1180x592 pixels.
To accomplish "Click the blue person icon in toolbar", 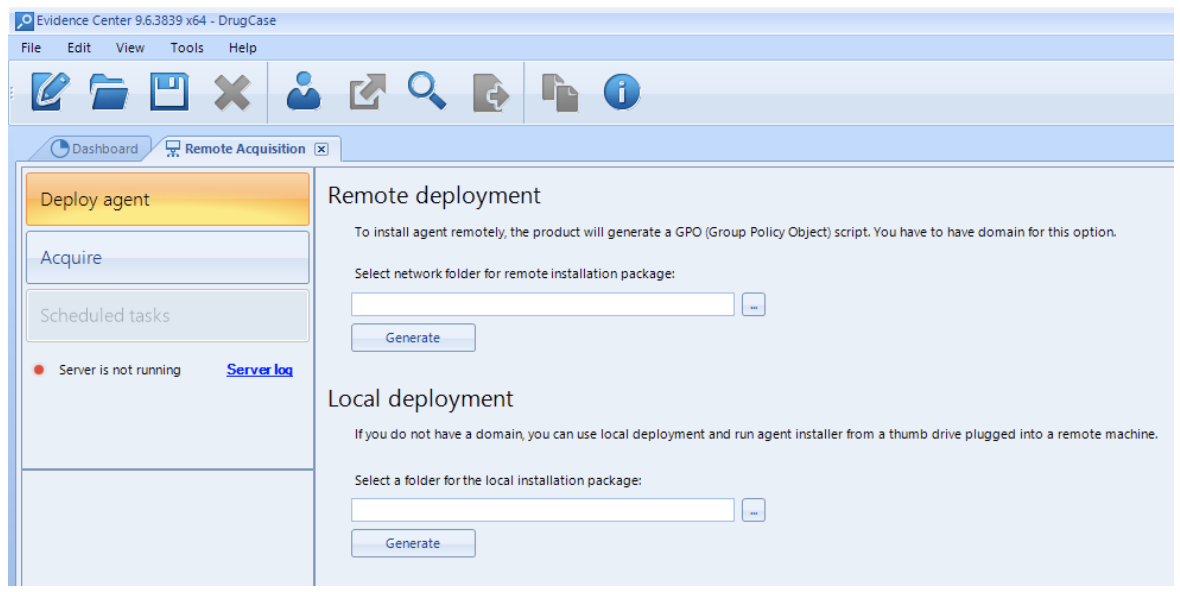I will [303, 92].
